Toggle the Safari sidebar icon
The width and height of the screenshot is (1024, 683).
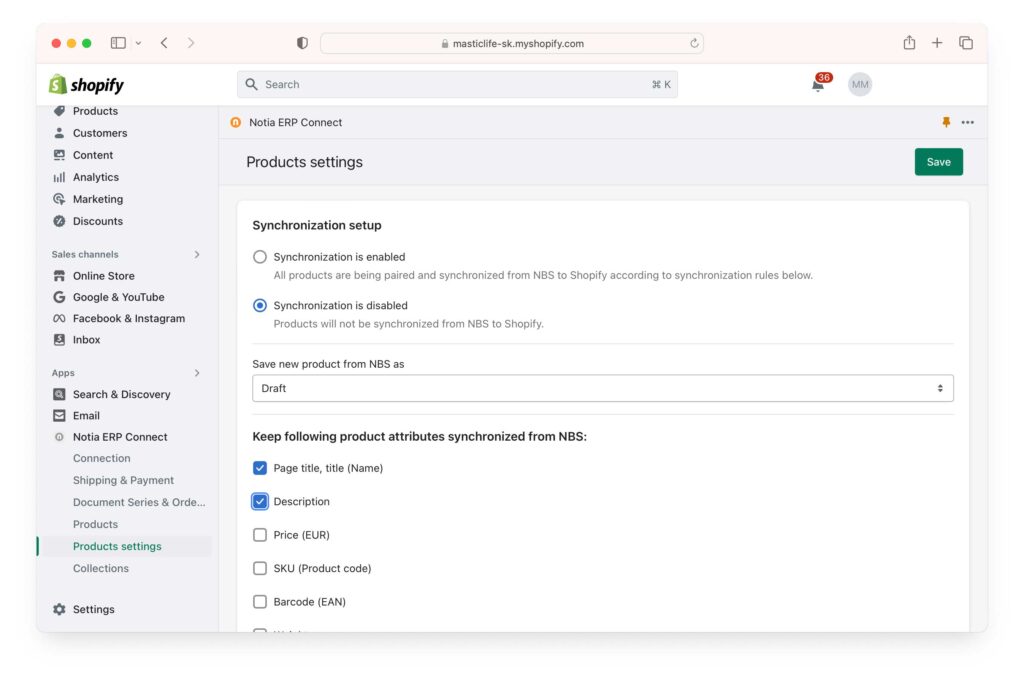[x=118, y=43]
